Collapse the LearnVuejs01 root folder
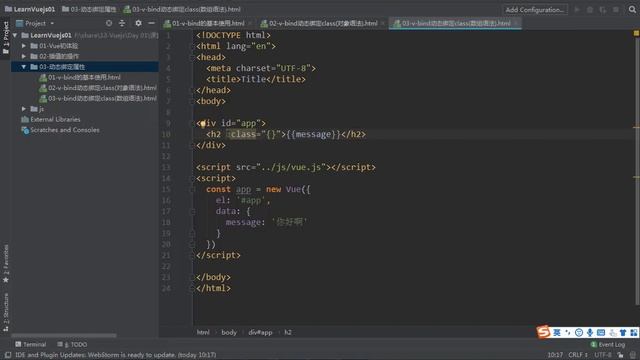The width and height of the screenshot is (640, 360). click(15, 35)
